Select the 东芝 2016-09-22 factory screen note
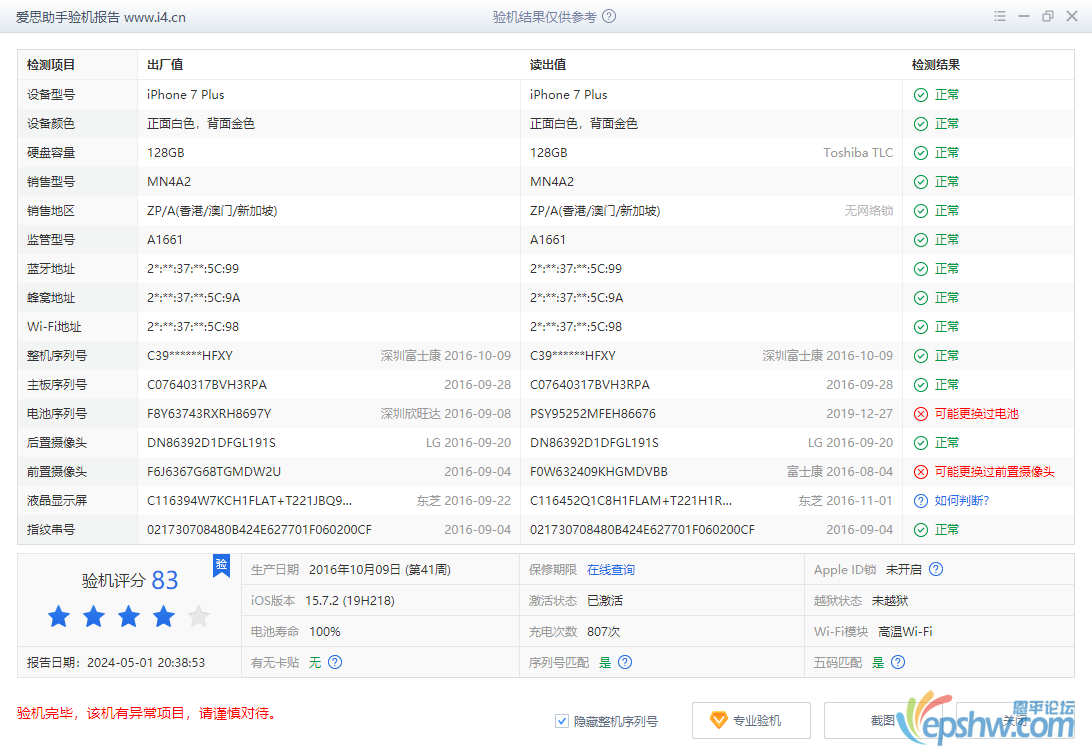The image size is (1092, 756). [464, 501]
